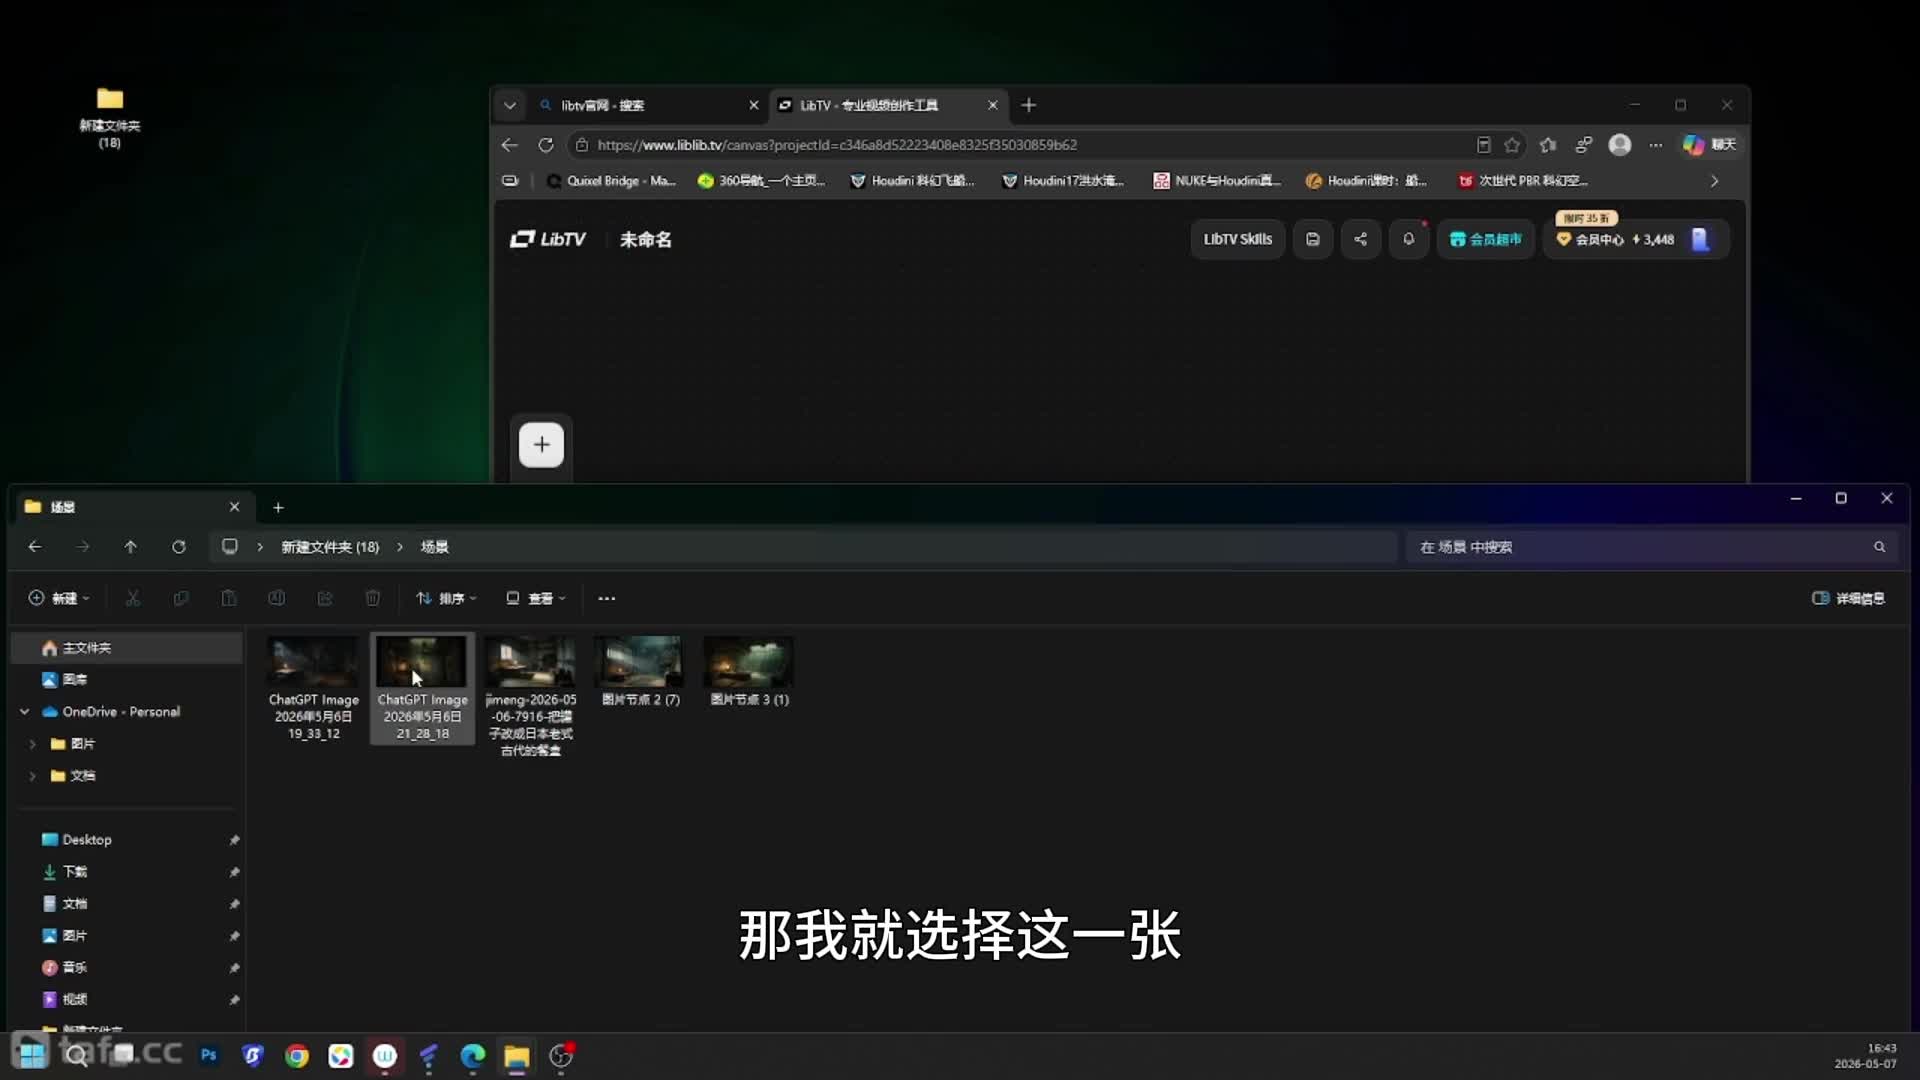Show more bookmarks chevron
The height and width of the screenshot is (1080, 1920).
tap(1714, 181)
